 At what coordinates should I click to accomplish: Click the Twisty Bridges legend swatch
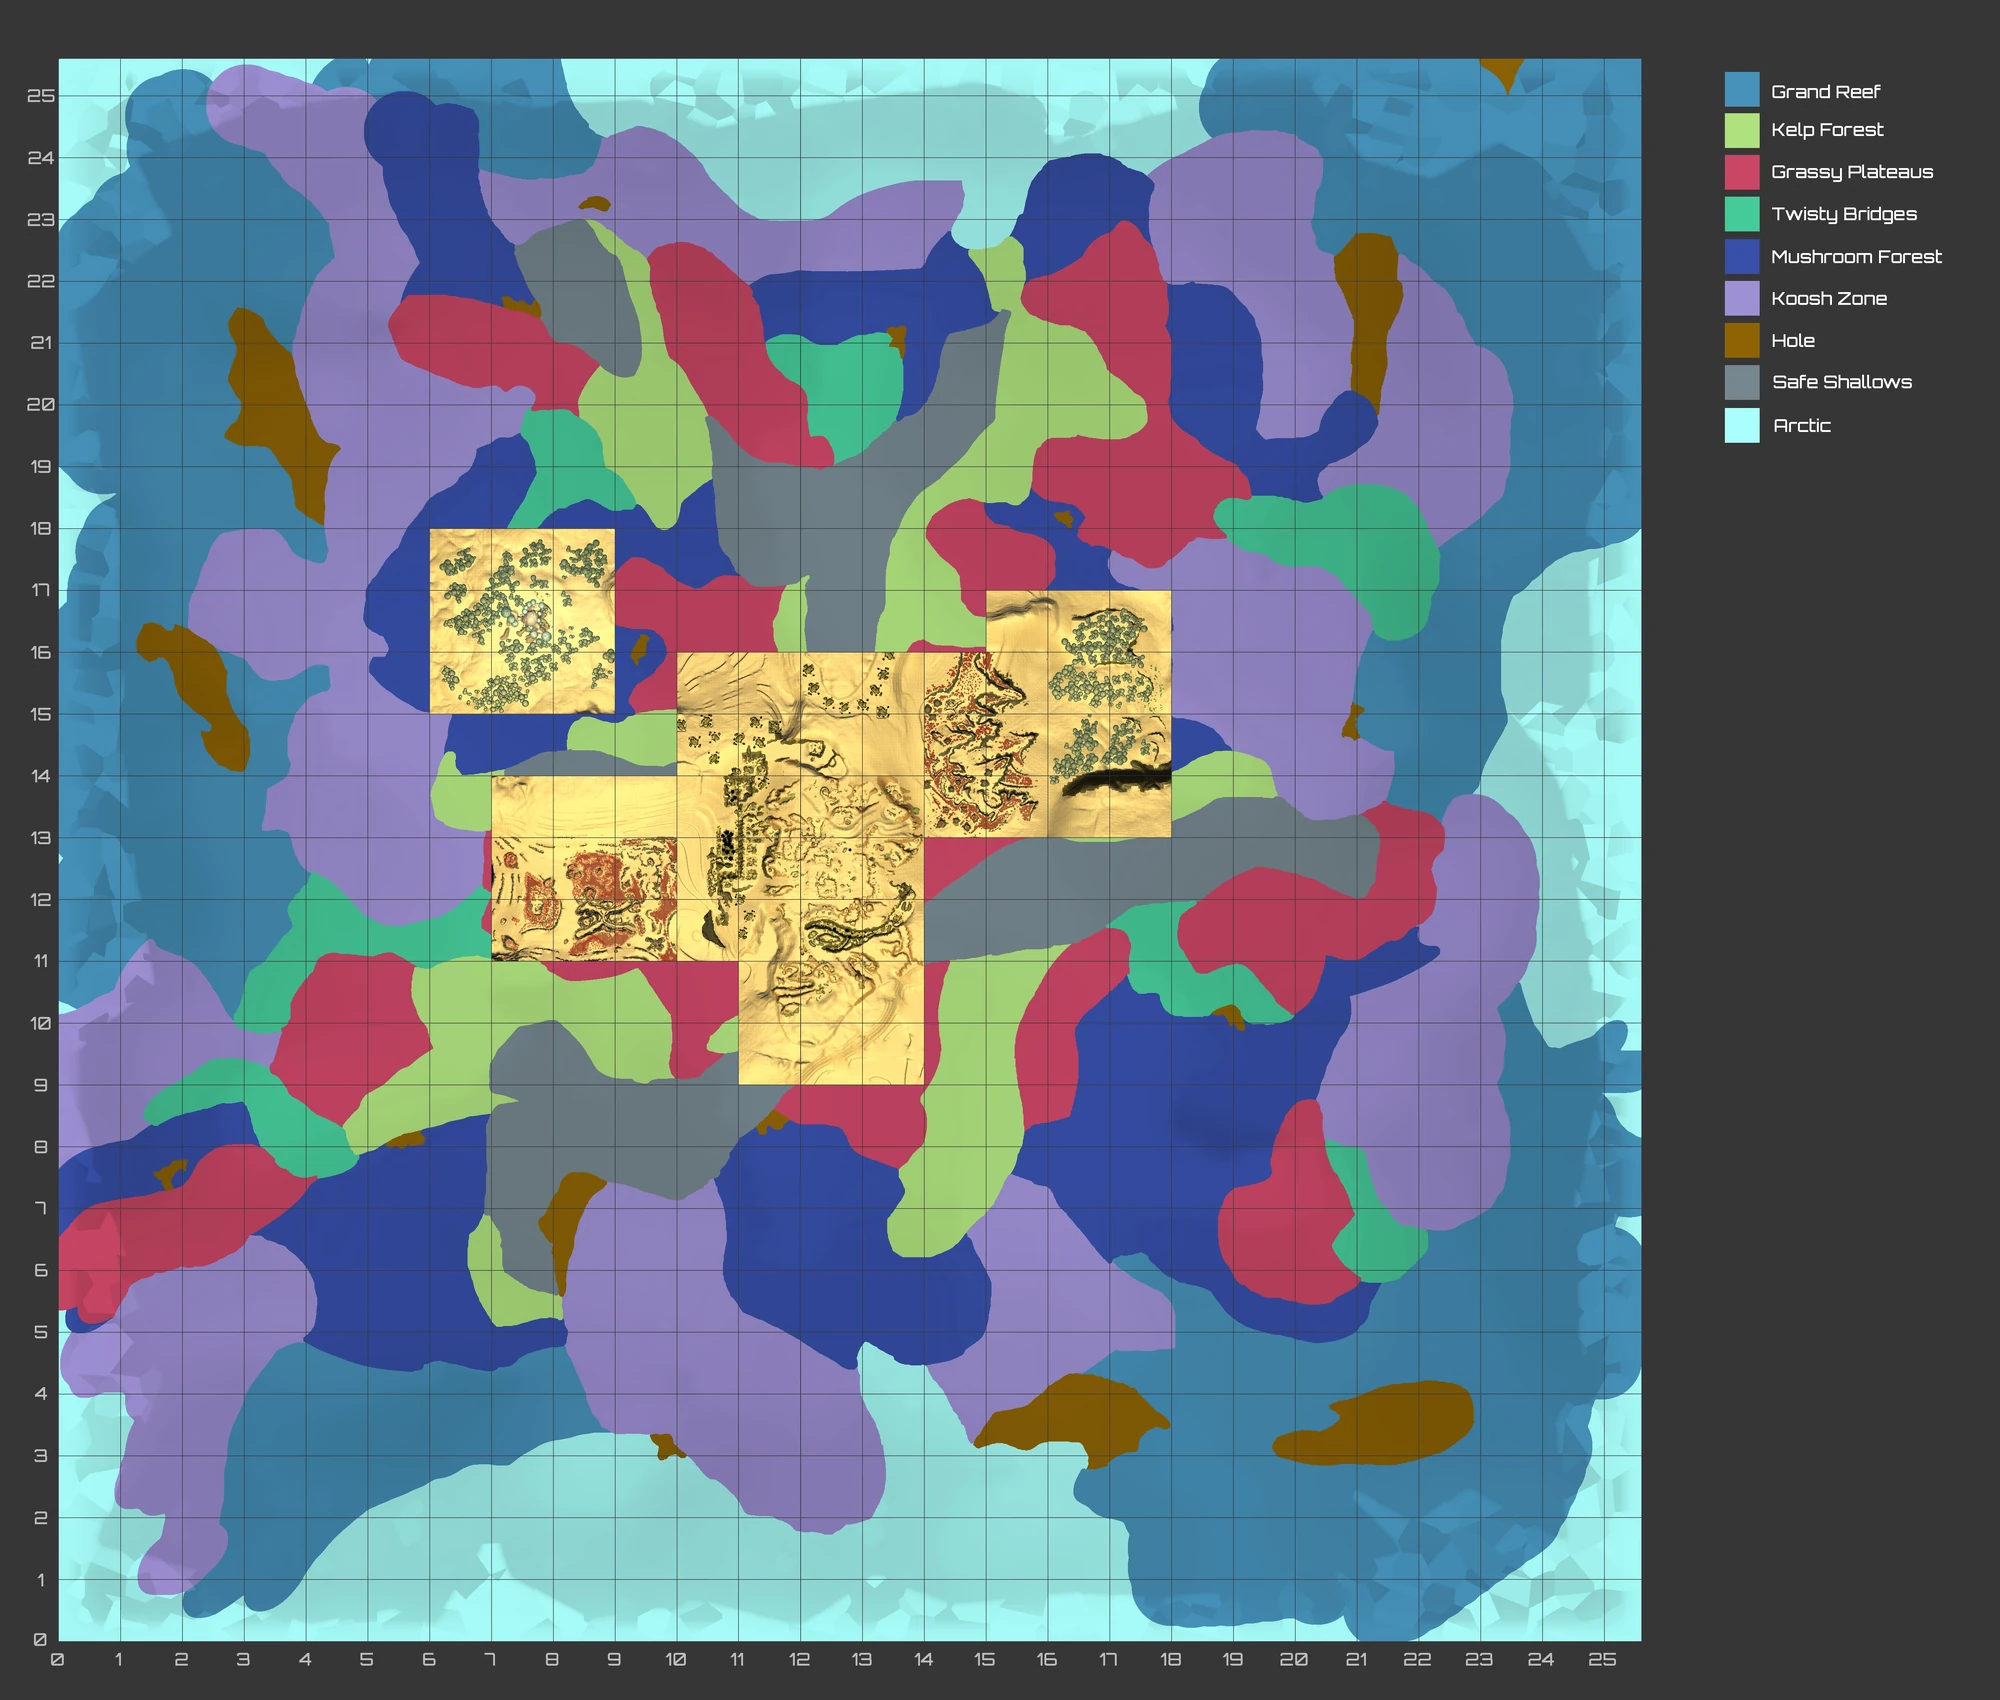point(1740,214)
